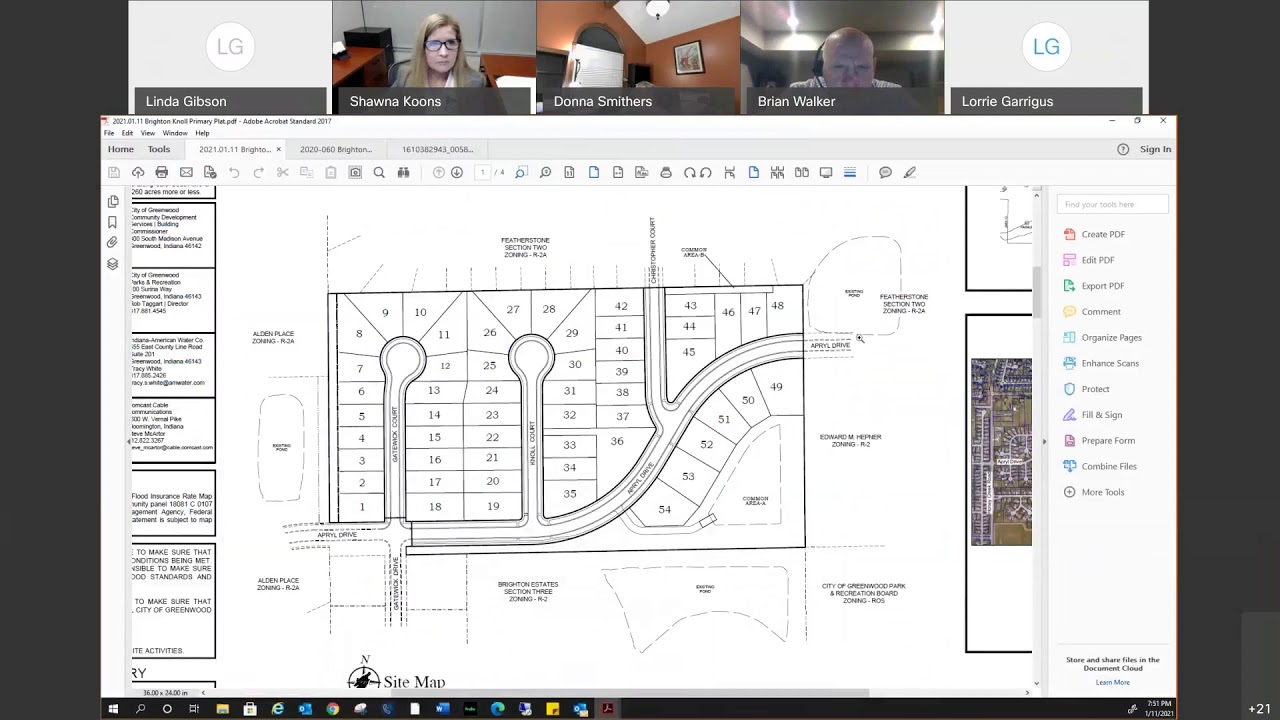This screenshot has height=720, width=1280.
Task: Go to previous page arrow
Action: click(438, 173)
